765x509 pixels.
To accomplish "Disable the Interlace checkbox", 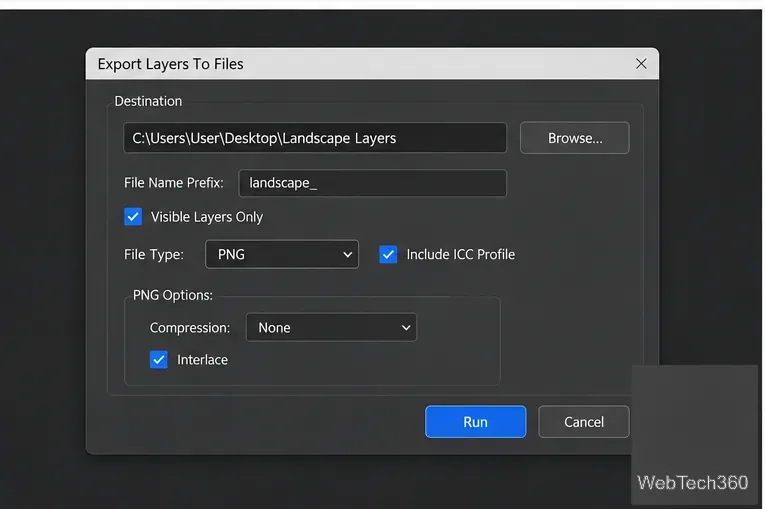I will (x=159, y=360).
